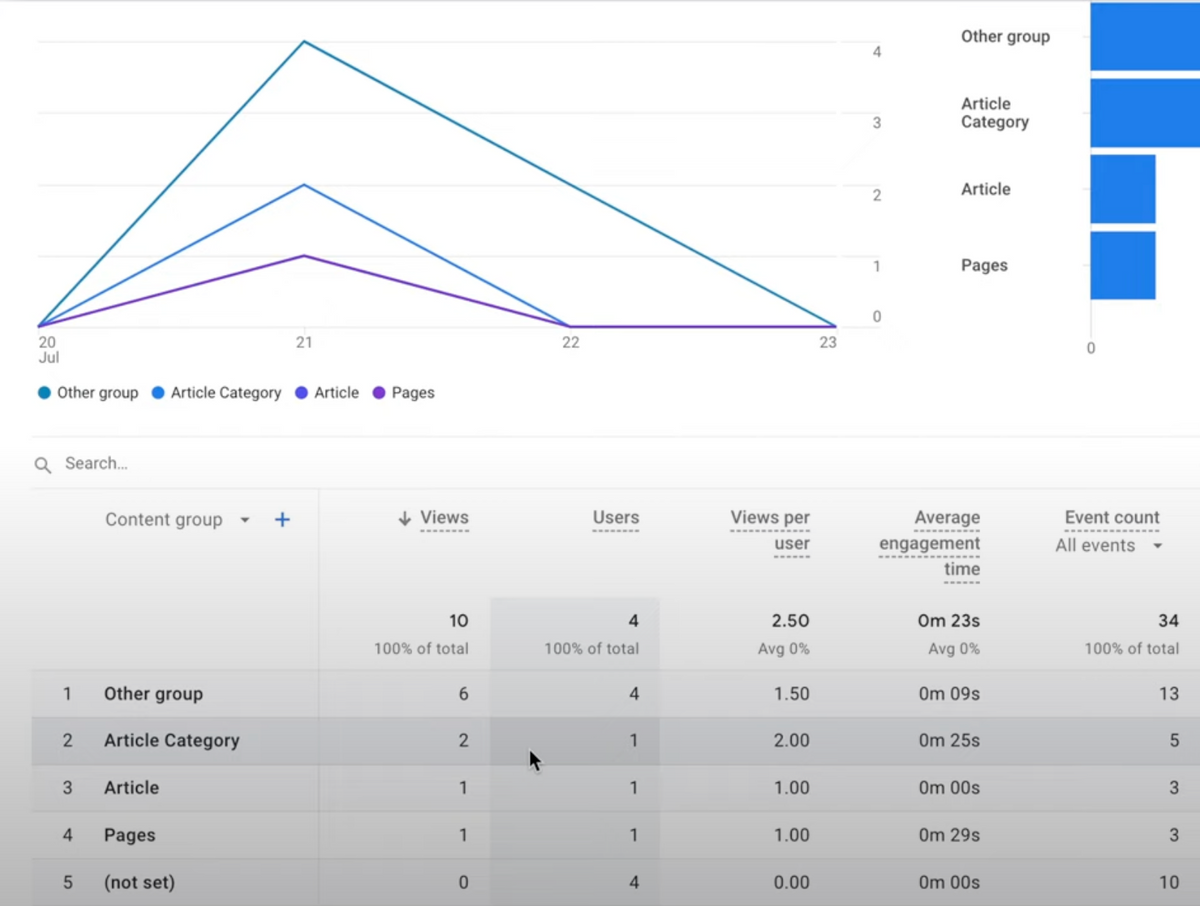Screen dimensions: 1200x906
Task: Open the Content group dimension dropdown
Action: point(245,519)
